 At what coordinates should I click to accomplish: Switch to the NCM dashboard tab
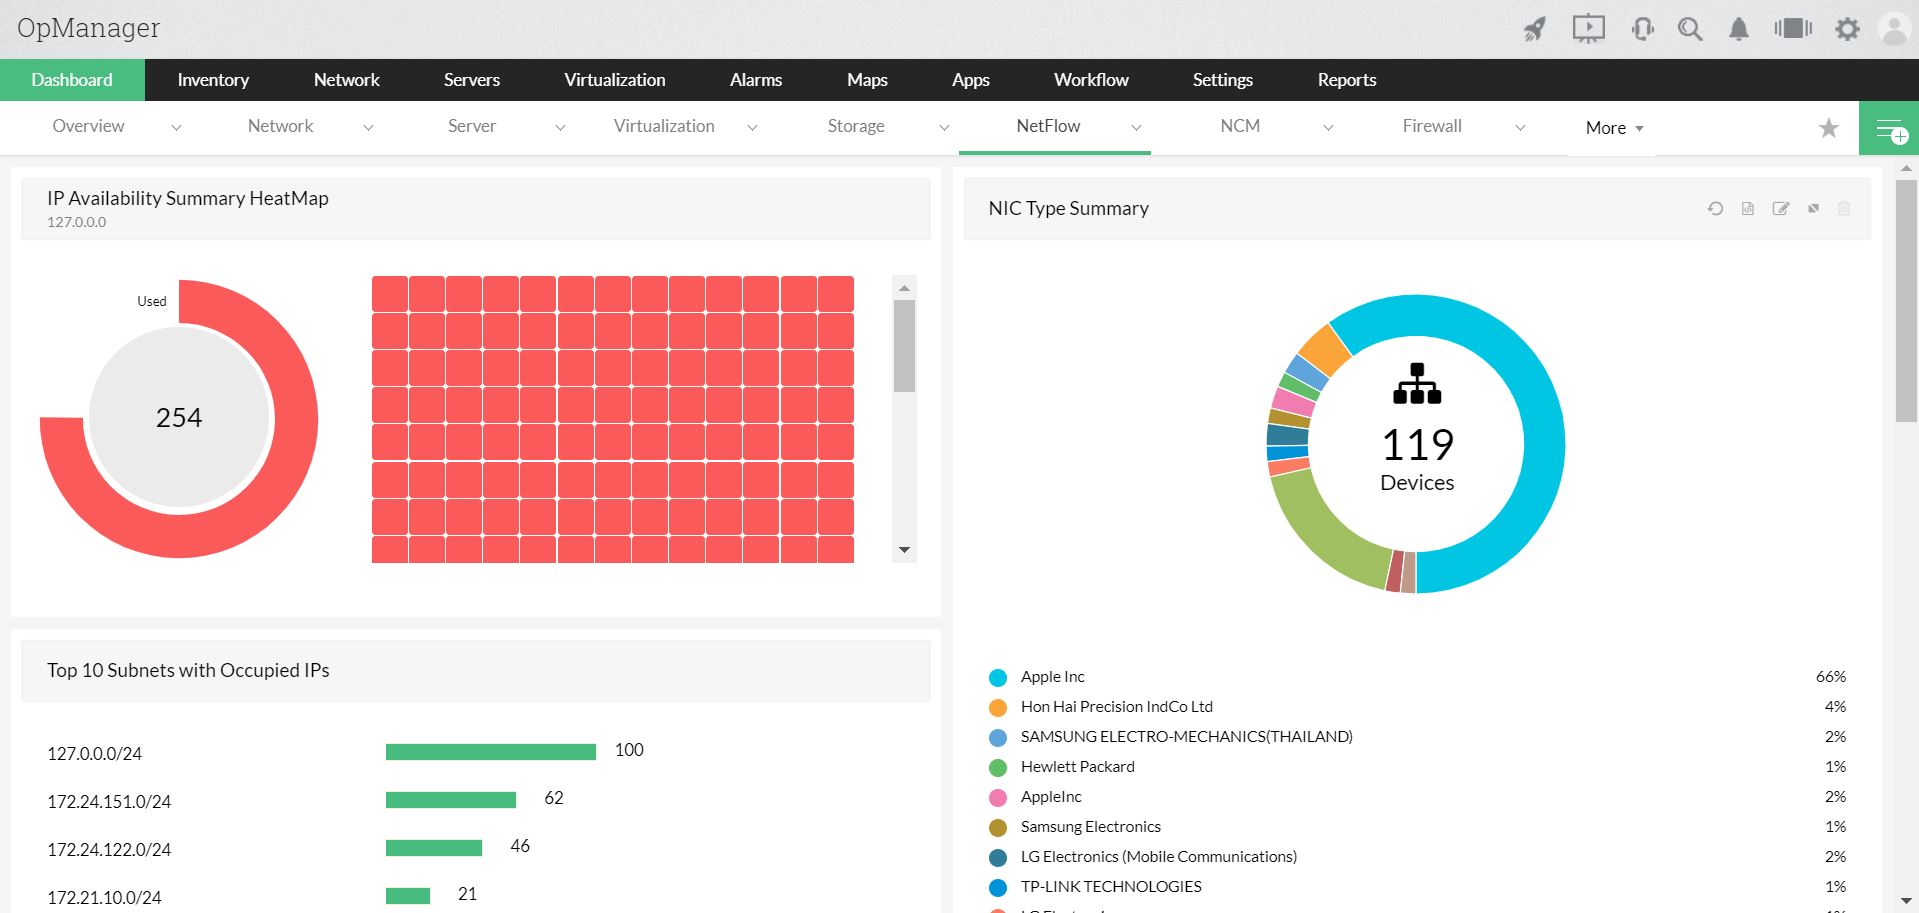click(x=1240, y=126)
